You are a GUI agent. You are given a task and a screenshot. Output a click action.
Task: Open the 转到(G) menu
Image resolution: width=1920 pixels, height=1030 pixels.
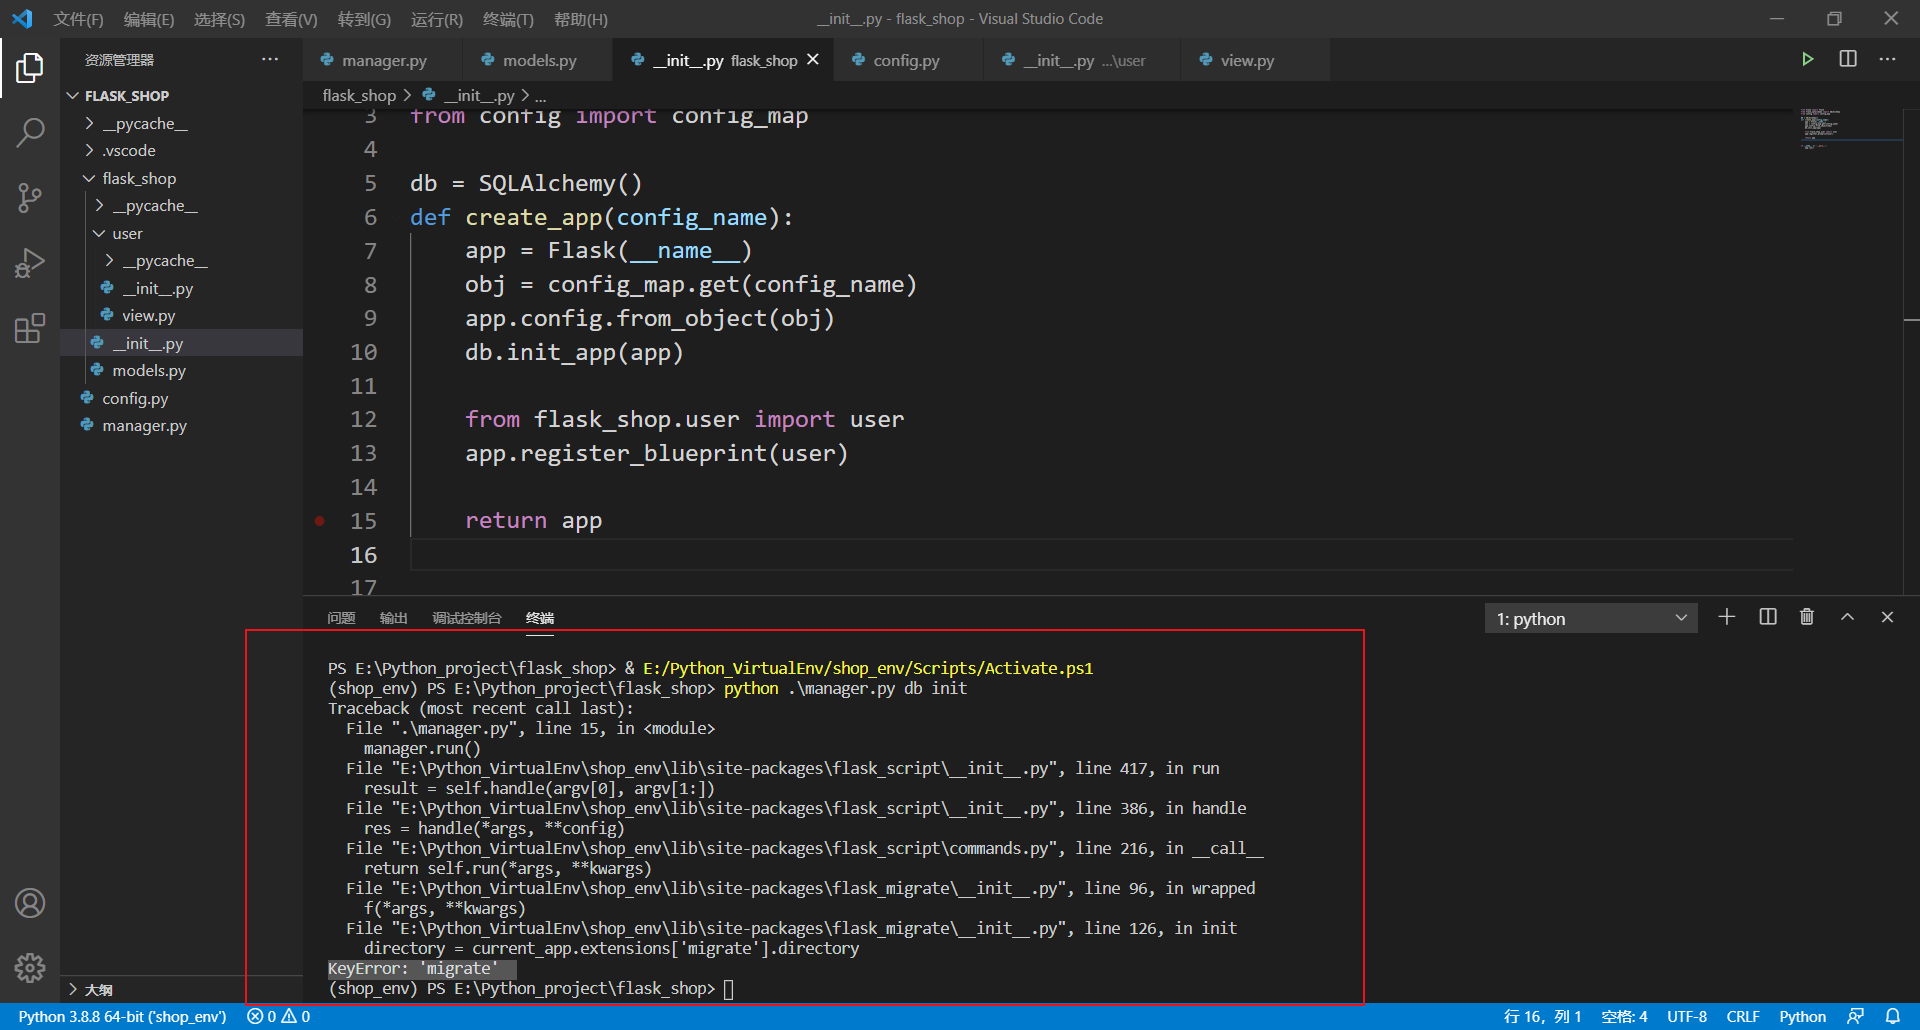(364, 19)
